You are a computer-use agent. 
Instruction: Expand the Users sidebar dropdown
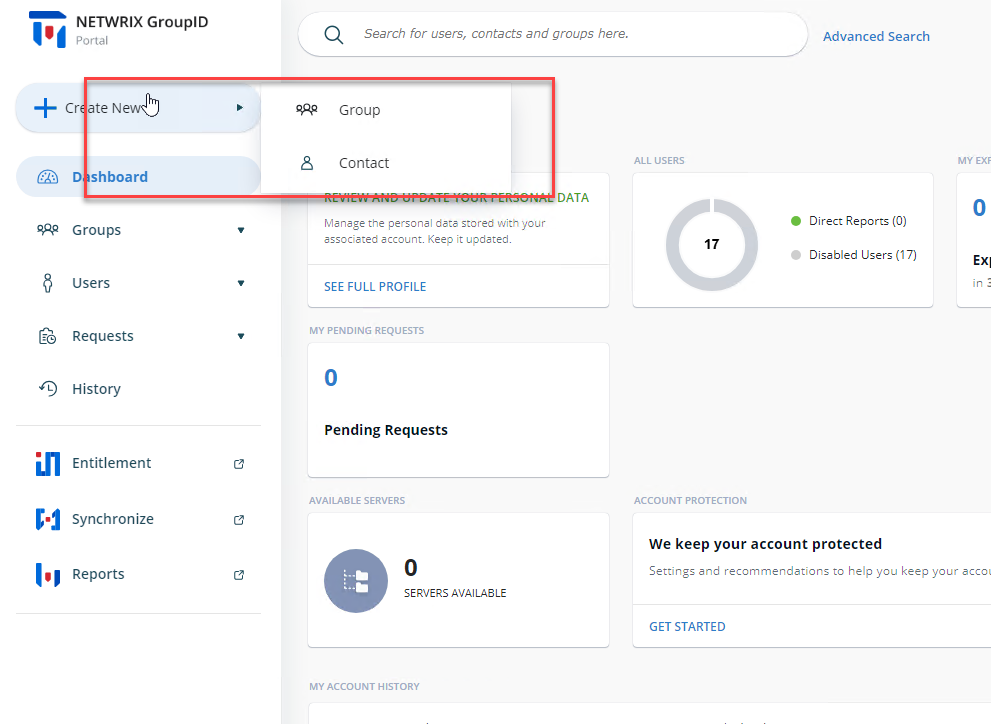[x=240, y=283]
